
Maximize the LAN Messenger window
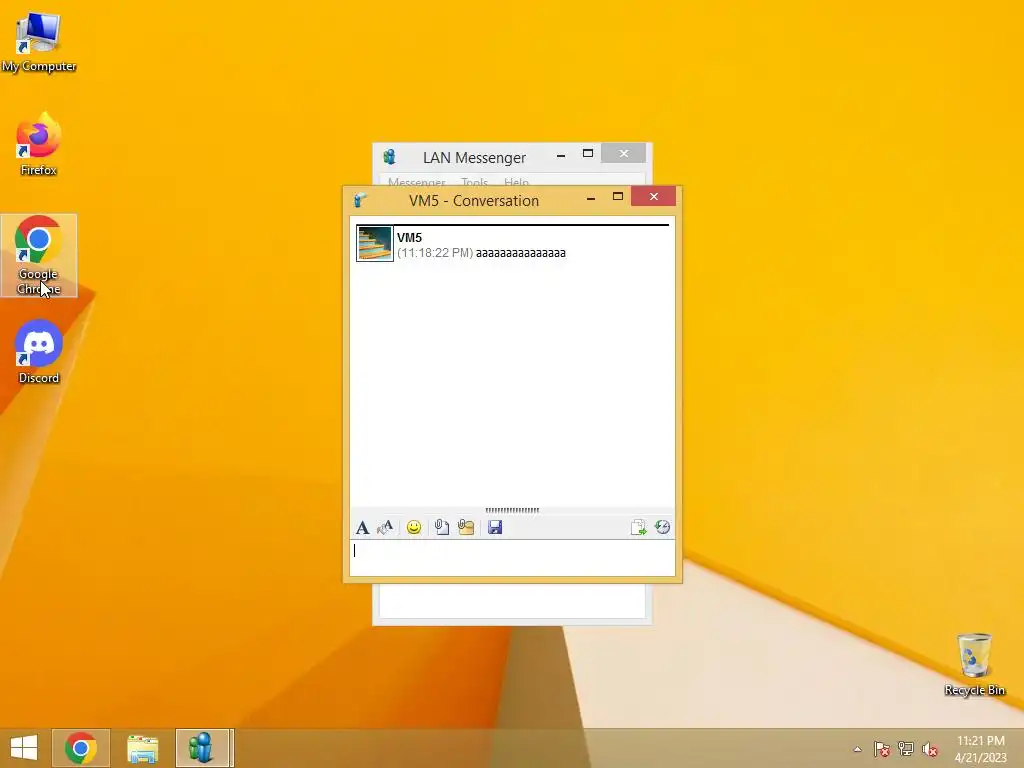(x=588, y=154)
